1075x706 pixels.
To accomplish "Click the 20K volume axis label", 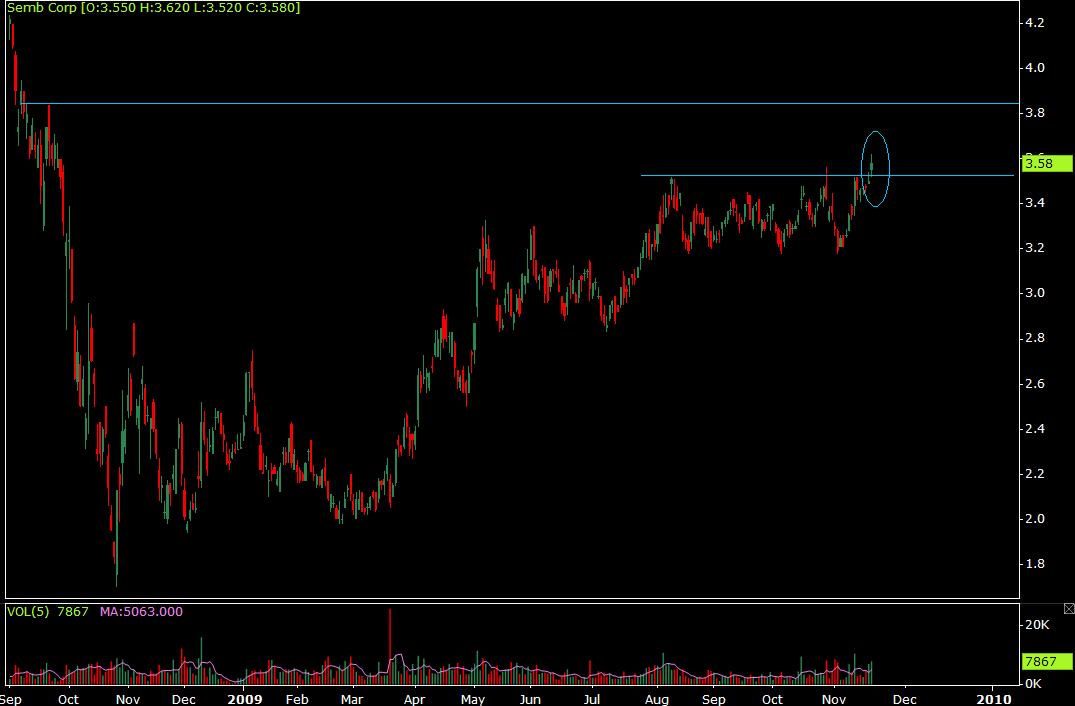I will pyautogui.click(x=1037, y=625).
